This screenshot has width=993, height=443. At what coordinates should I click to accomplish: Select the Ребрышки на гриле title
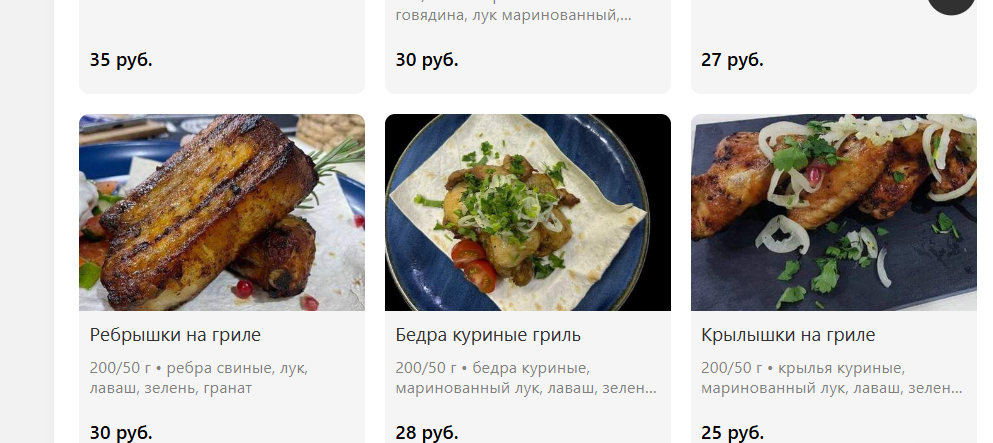point(175,335)
